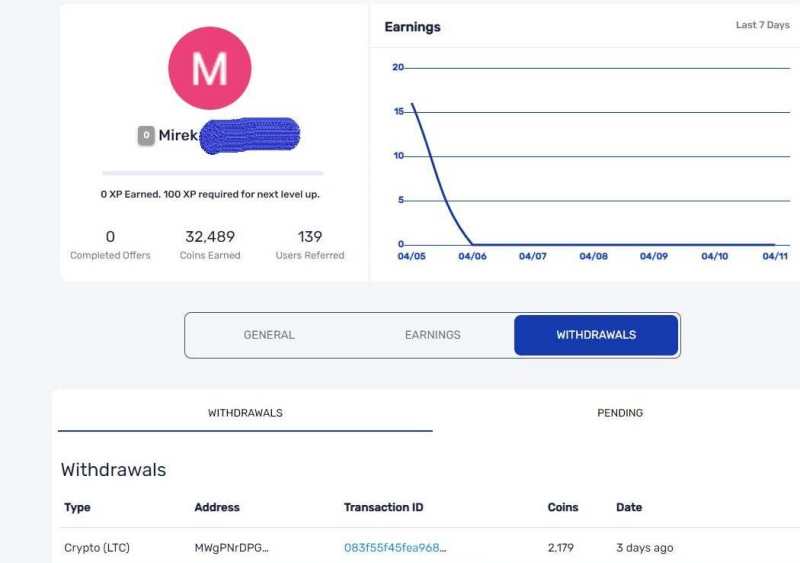Click the Coins column header
The height and width of the screenshot is (563, 800).
(563, 507)
